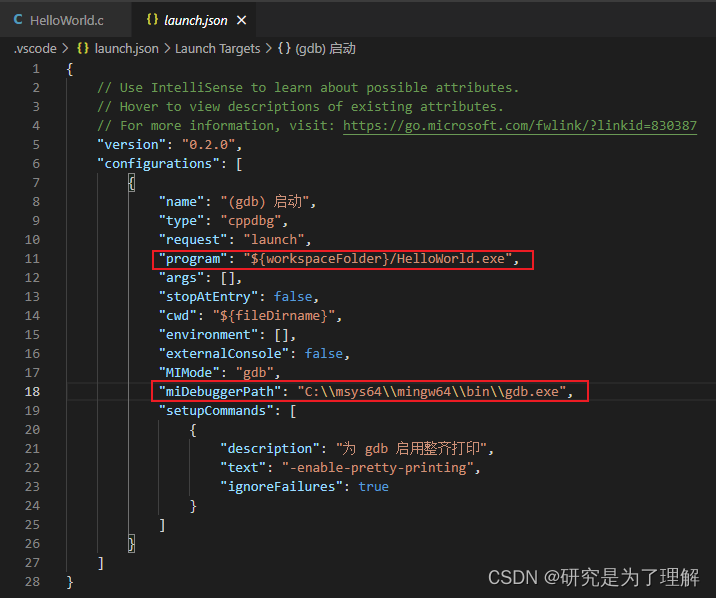Click the "为 gdb 启用整齐打印" description value
Viewport: 716px width, 598px height.
tap(411, 449)
